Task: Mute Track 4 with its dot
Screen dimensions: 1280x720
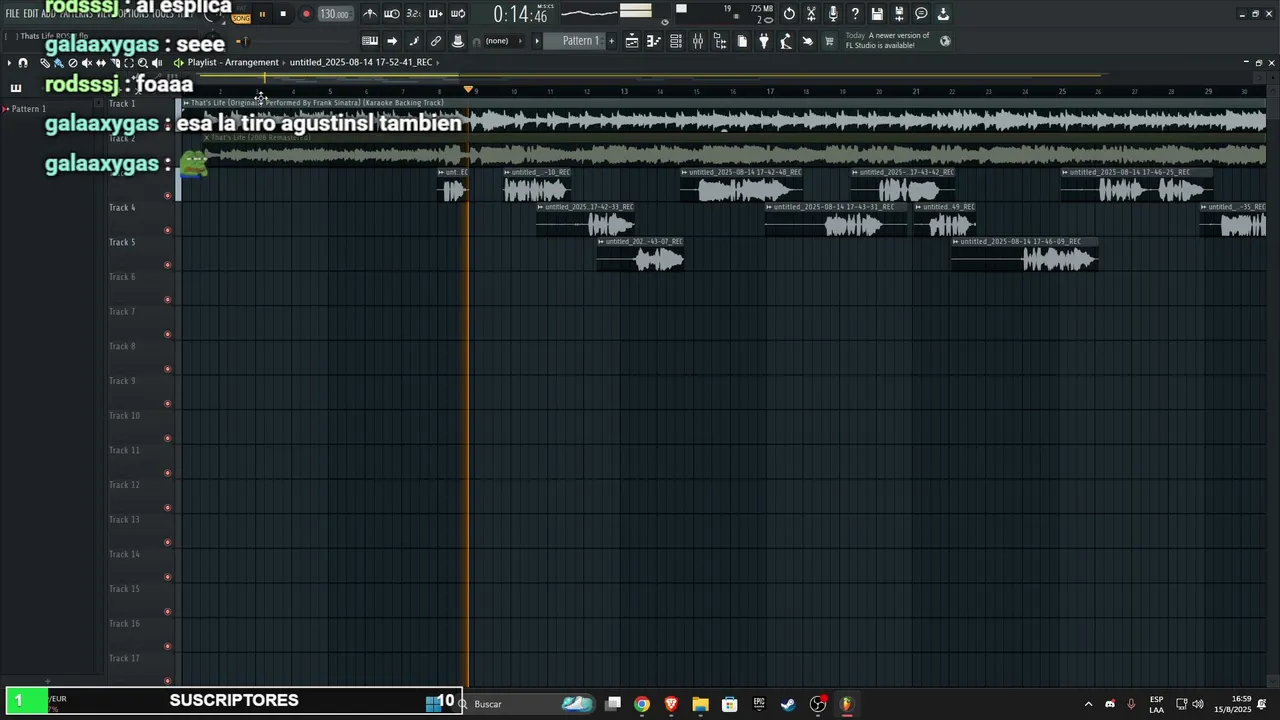Action: click(168, 230)
